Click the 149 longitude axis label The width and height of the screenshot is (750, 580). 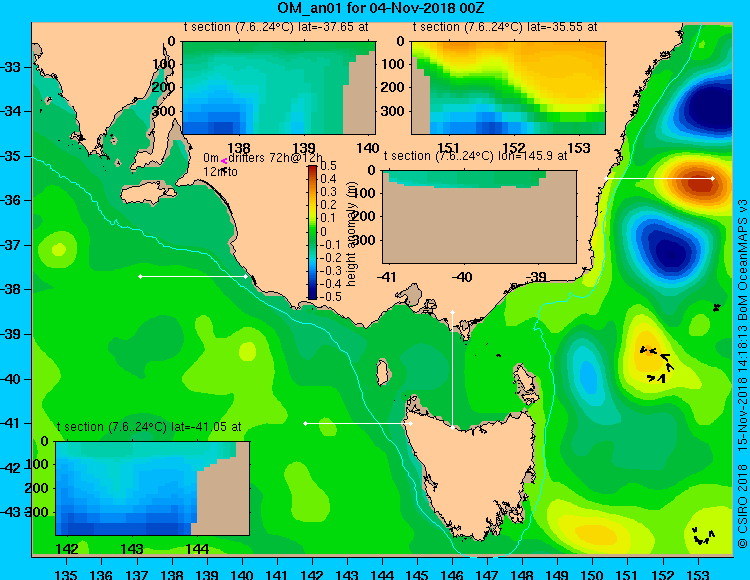click(x=557, y=575)
